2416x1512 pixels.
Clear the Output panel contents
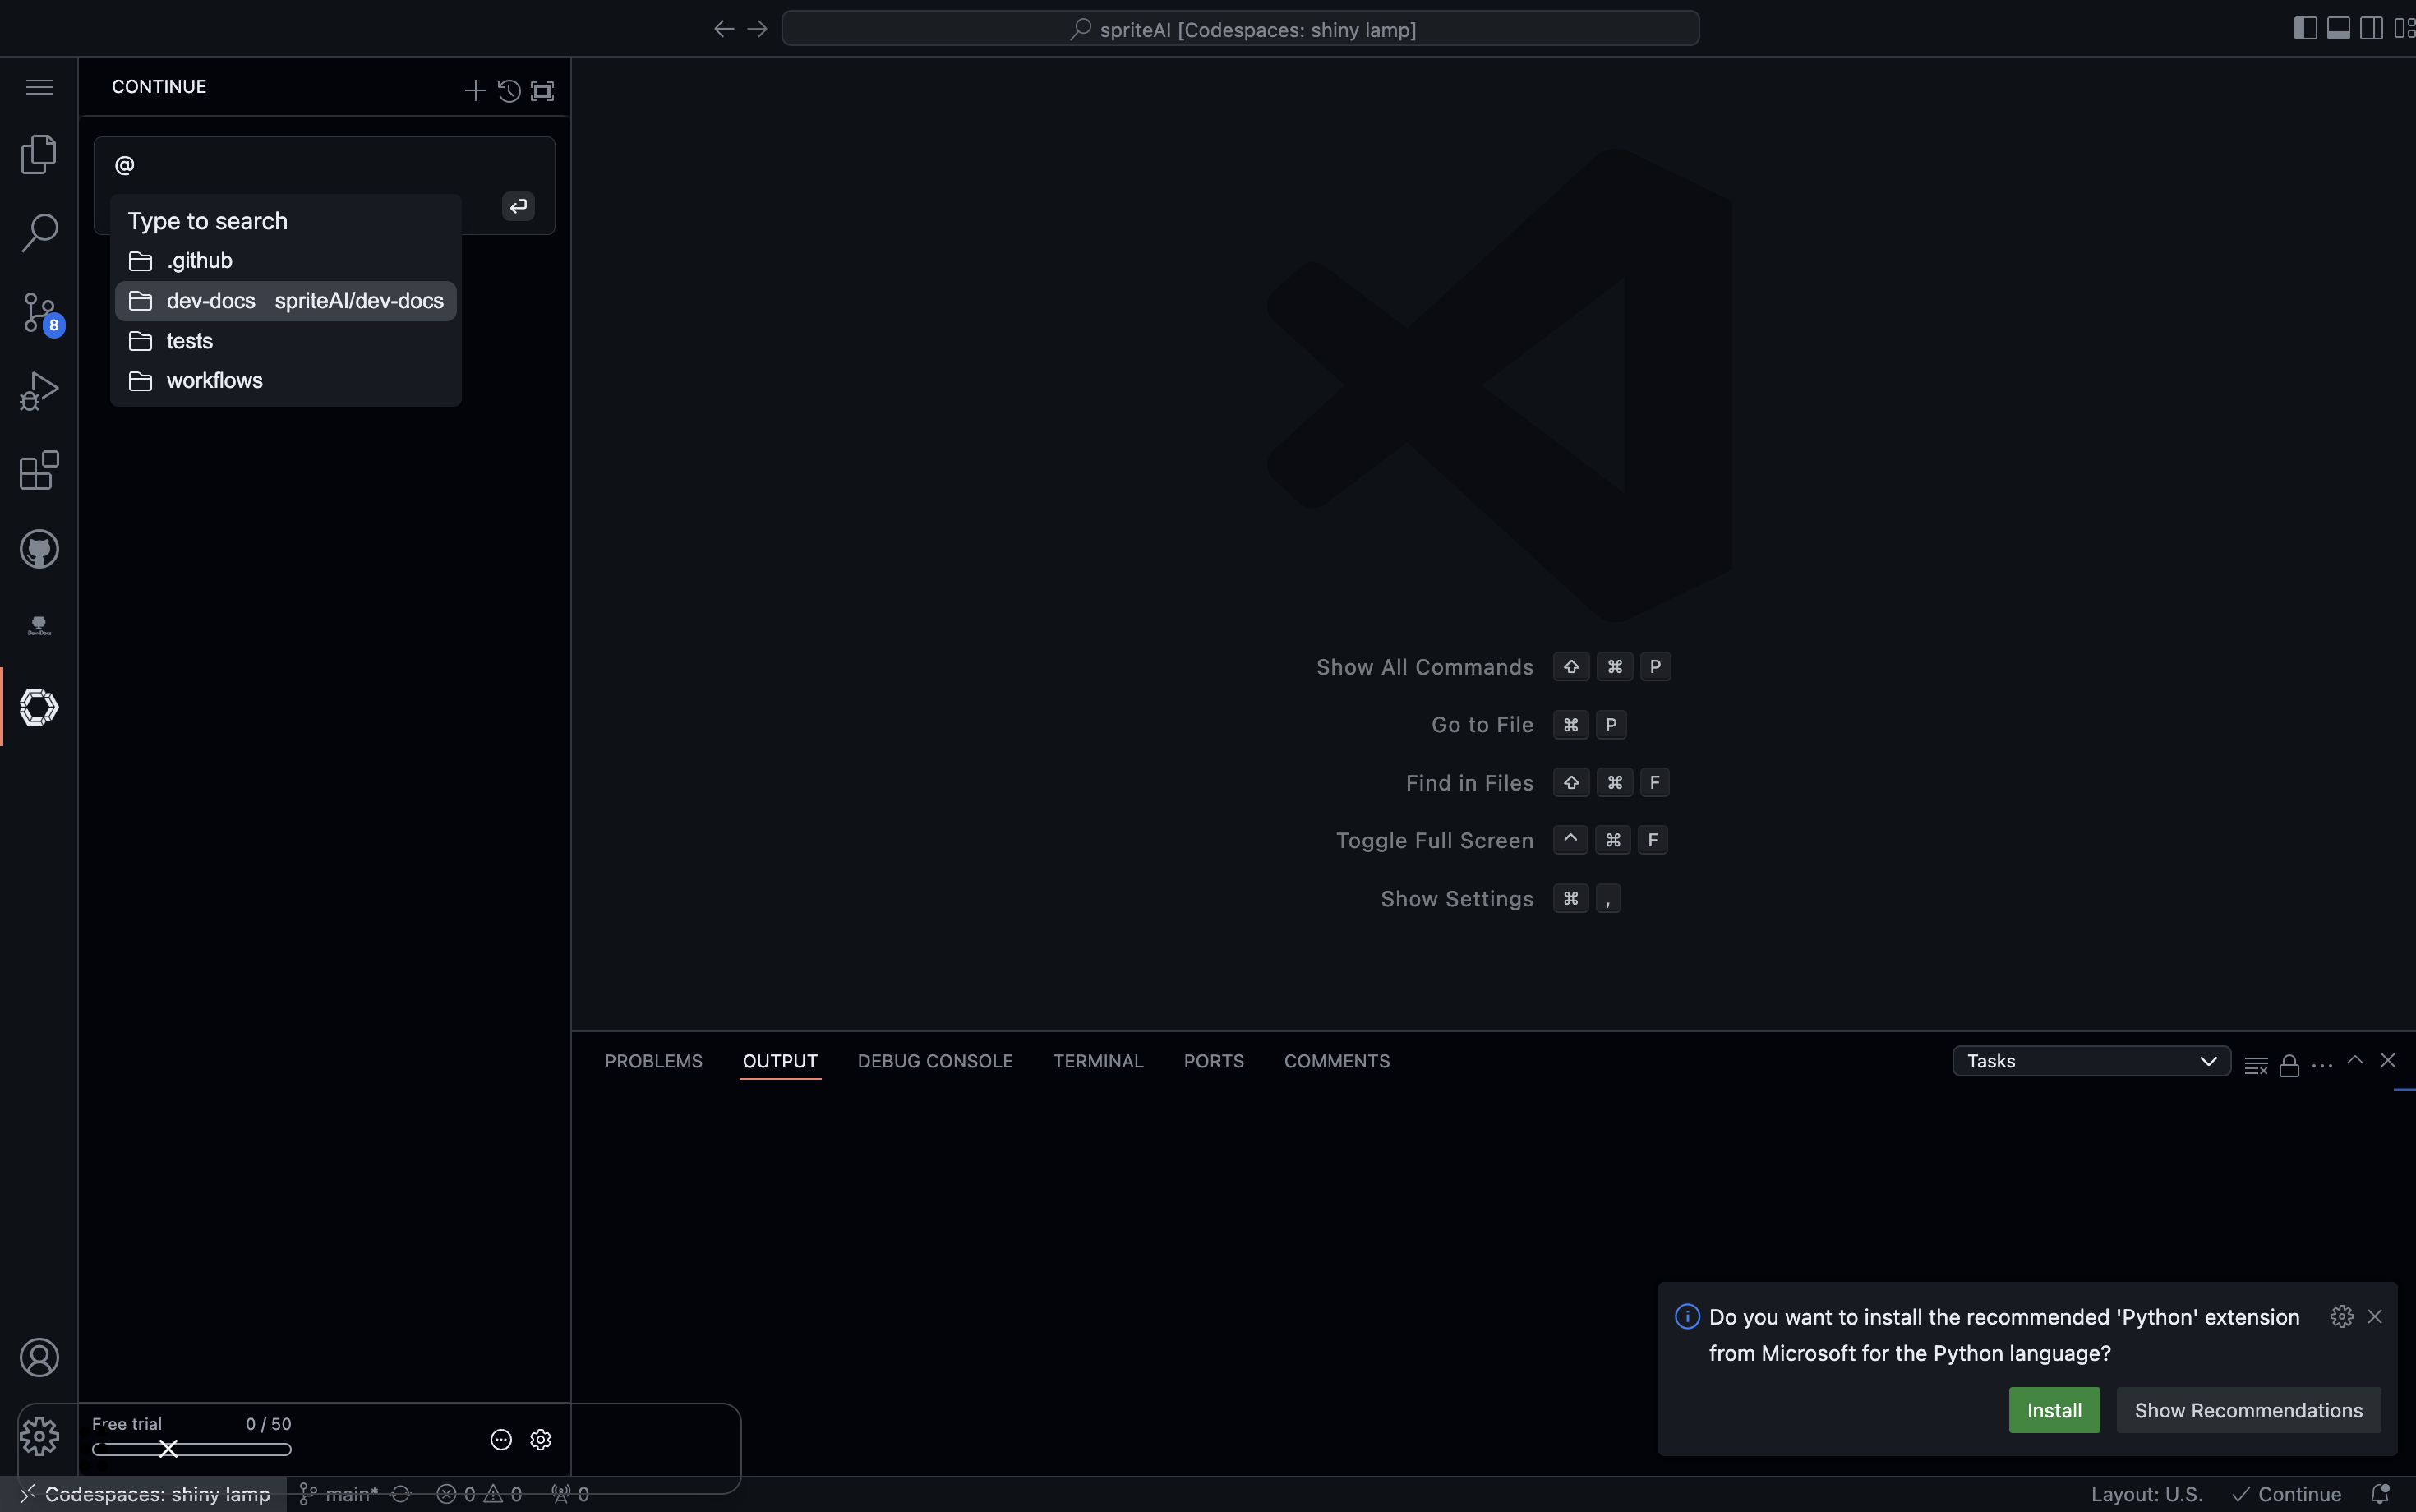coord(2254,1062)
